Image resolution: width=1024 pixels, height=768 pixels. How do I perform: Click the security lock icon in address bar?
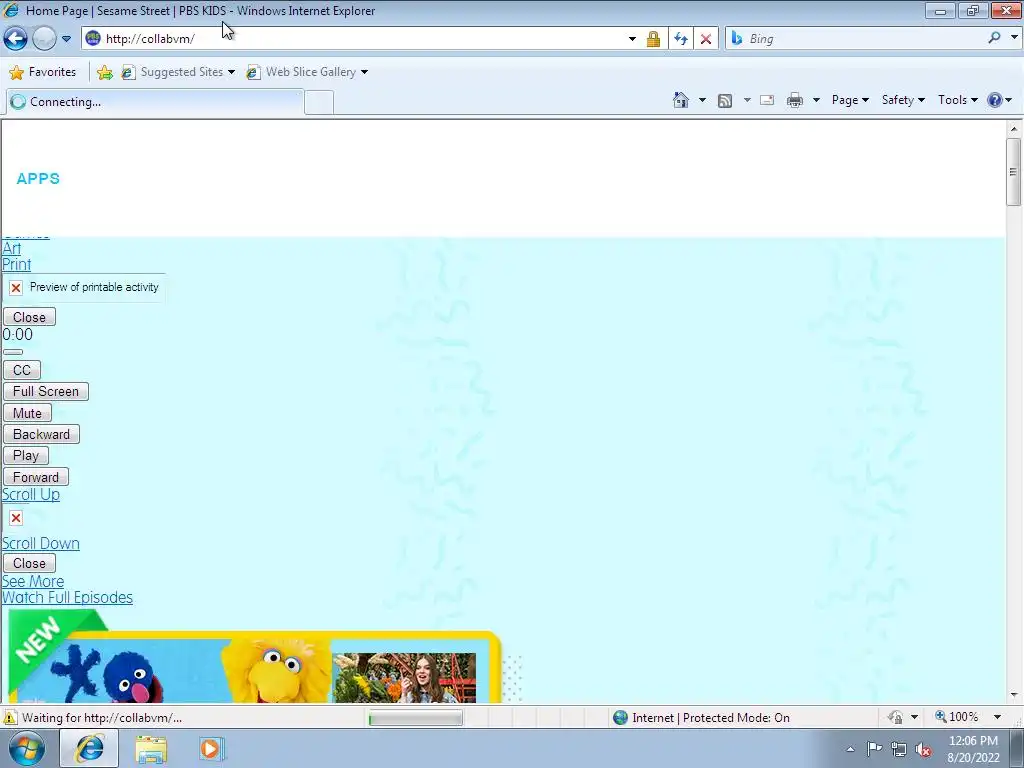tap(653, 39)
